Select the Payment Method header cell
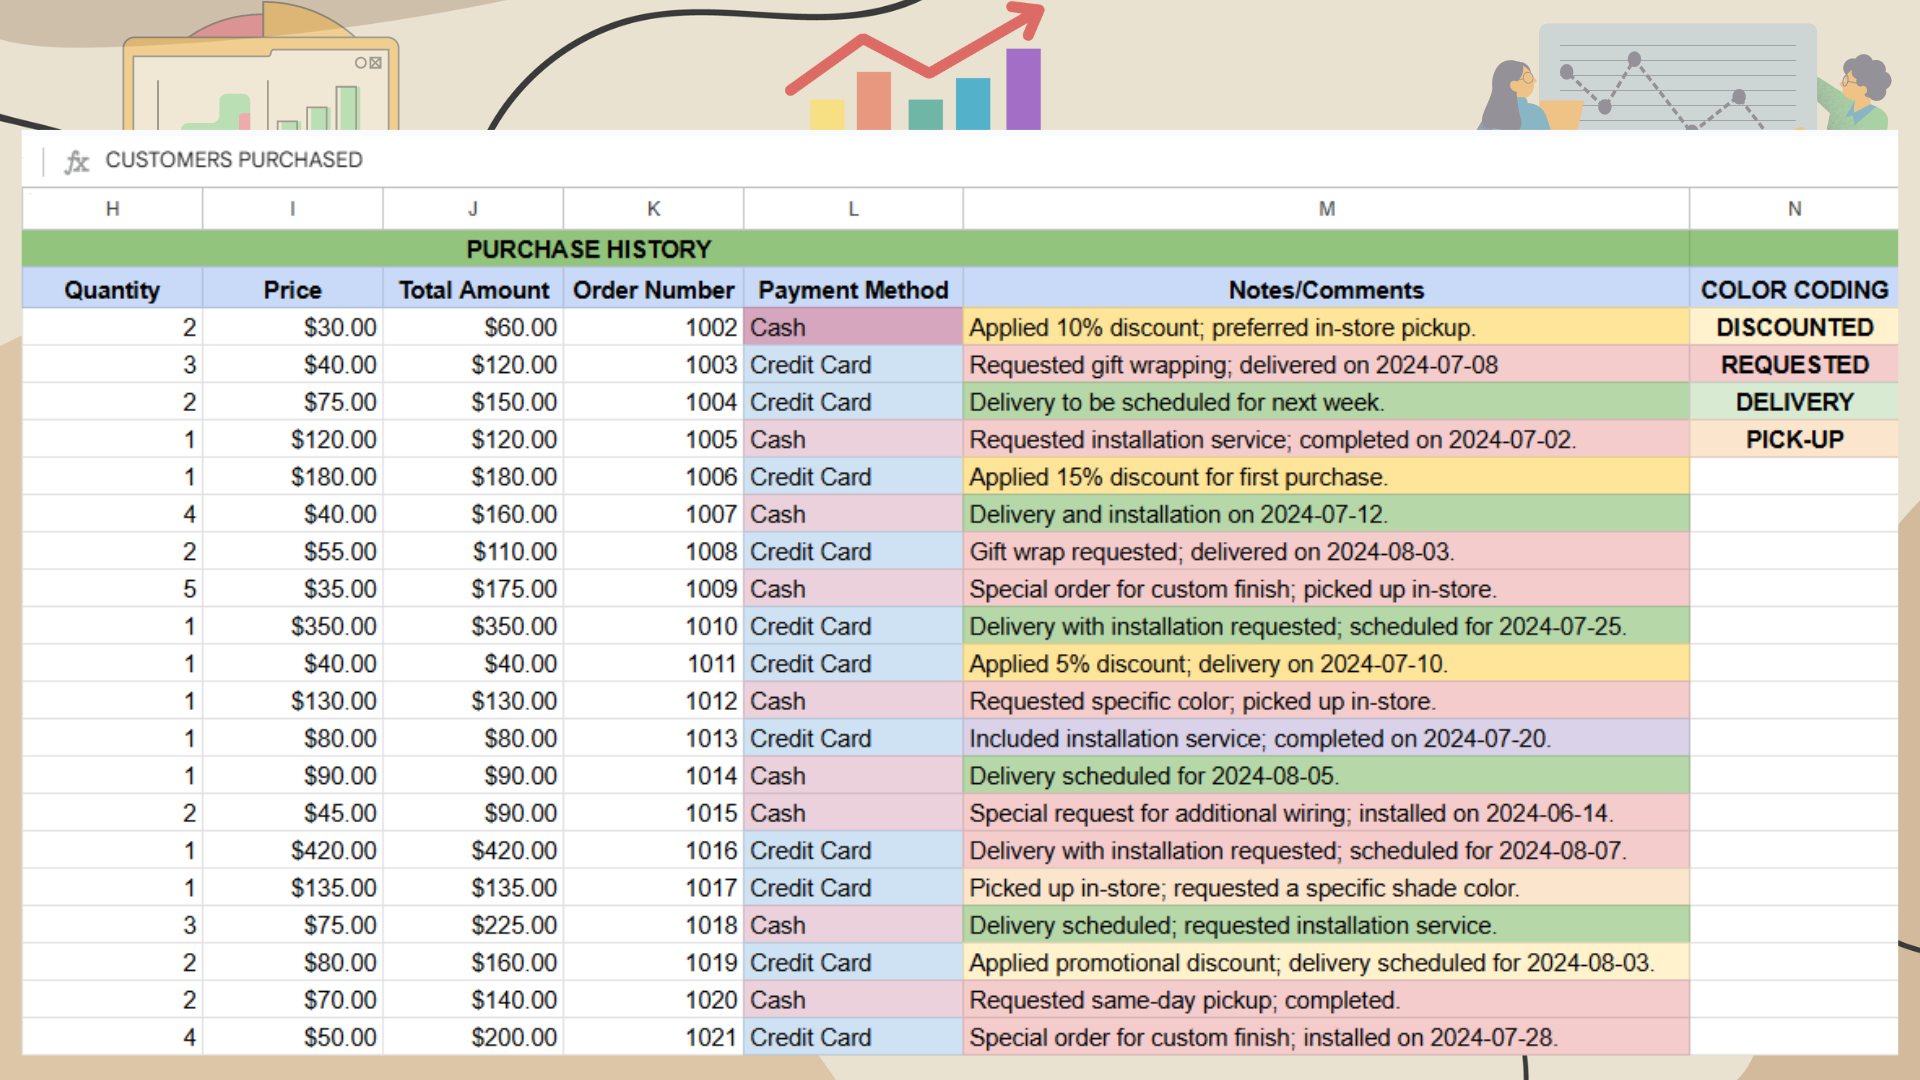Image resolution: width=1920 pixels, height=1080 pixels. [852, 290]
